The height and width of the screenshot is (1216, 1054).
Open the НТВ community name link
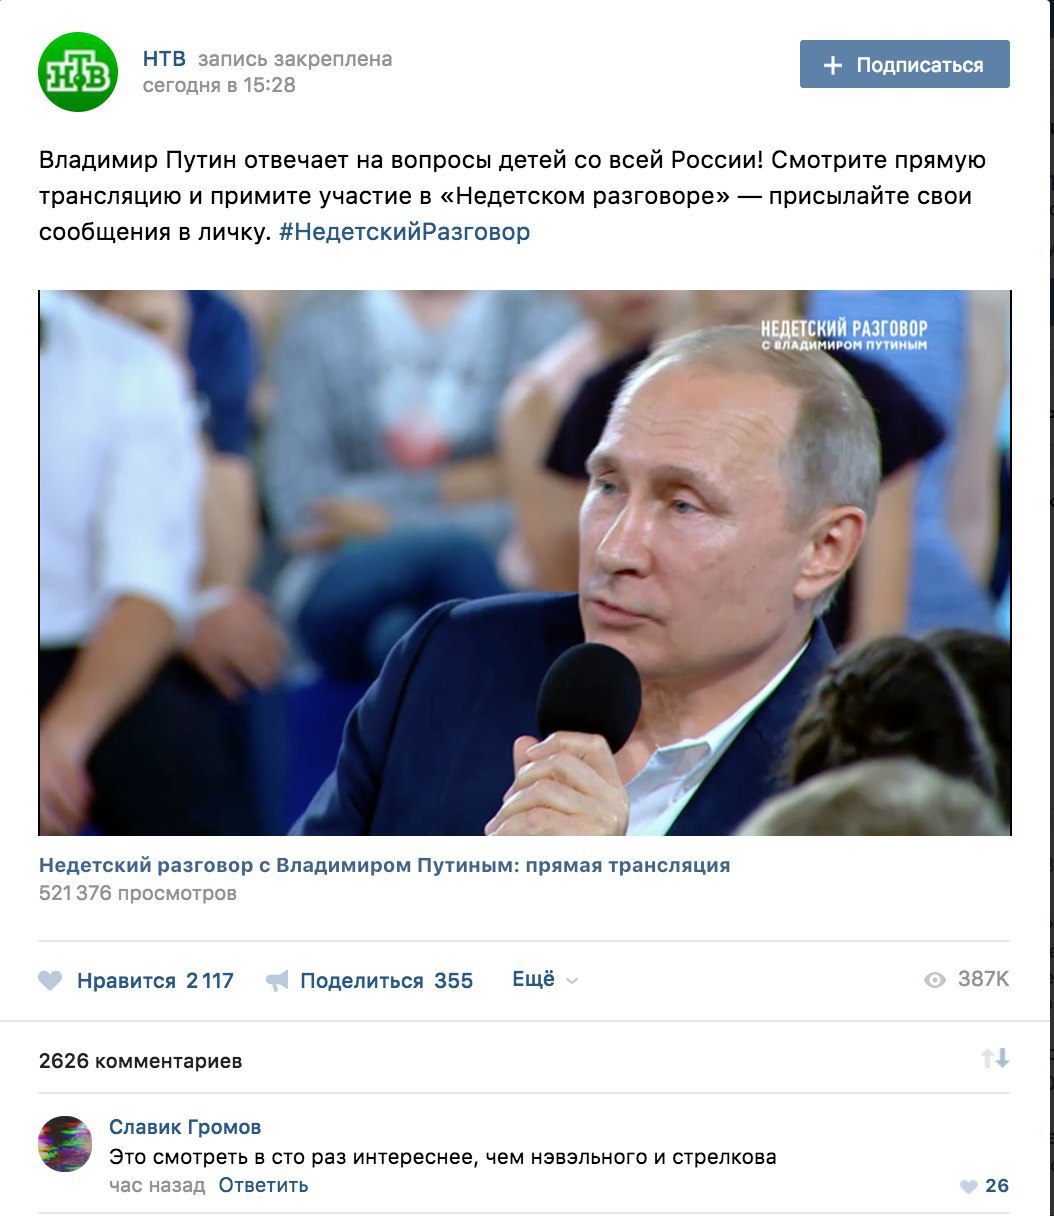click(164, 59)
